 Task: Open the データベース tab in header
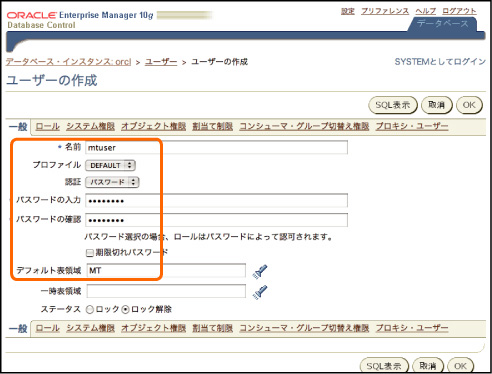pos(443,24)
